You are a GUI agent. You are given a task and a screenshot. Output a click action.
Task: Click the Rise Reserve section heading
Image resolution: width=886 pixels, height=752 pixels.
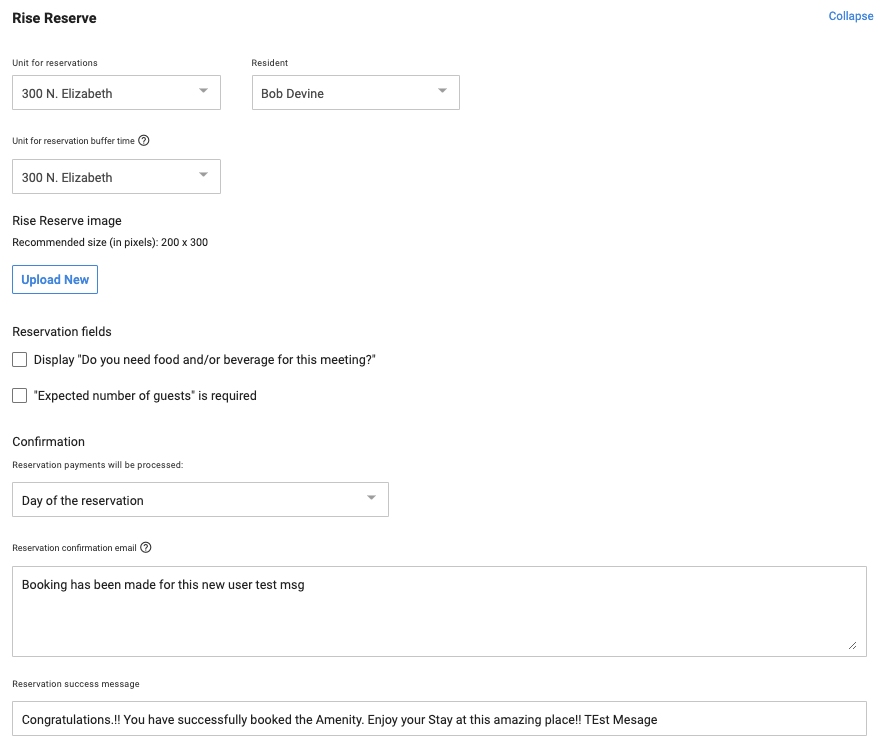(54, 19)
